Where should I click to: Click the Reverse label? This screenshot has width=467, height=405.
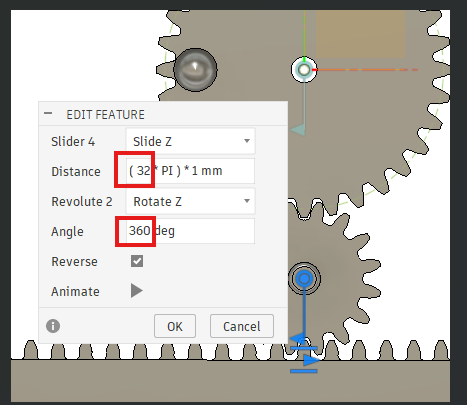pos(74,261)
